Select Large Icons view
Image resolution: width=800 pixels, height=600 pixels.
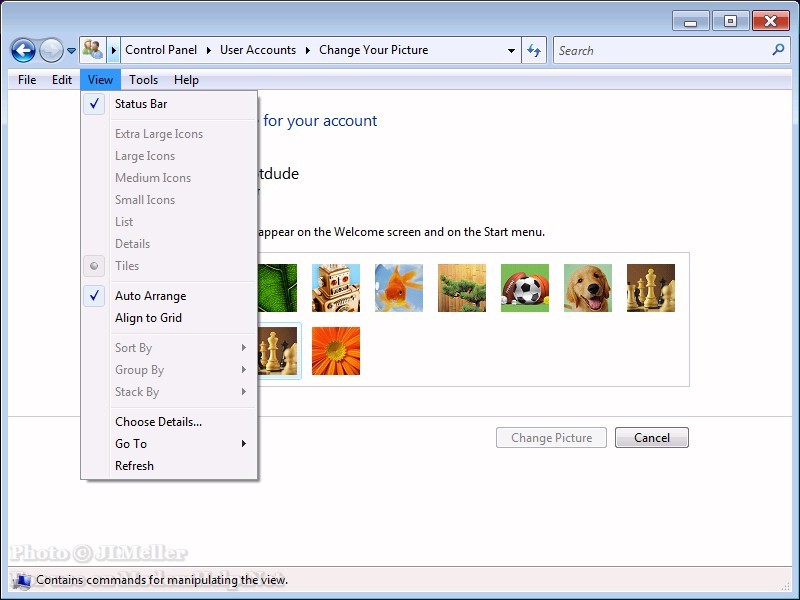tap(169, 156)
